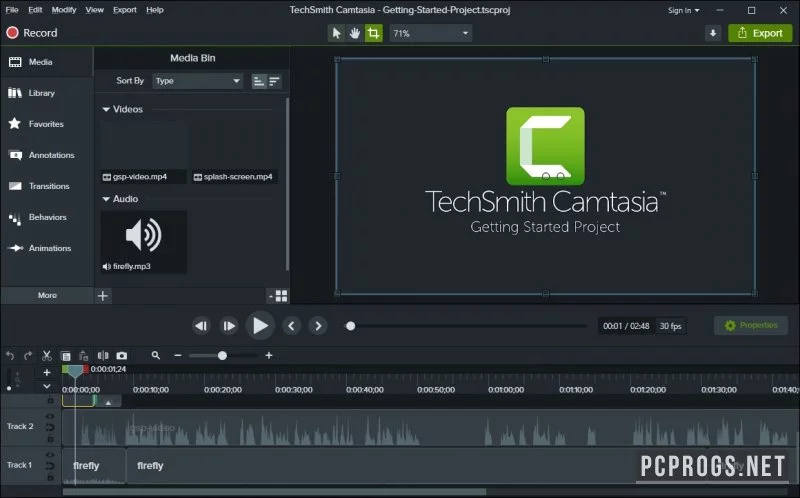800x498 pixels.
Task: Select the gsp-video.mp4 clip thumbnail
Action: pyautogui.click(x=143, y=152)
